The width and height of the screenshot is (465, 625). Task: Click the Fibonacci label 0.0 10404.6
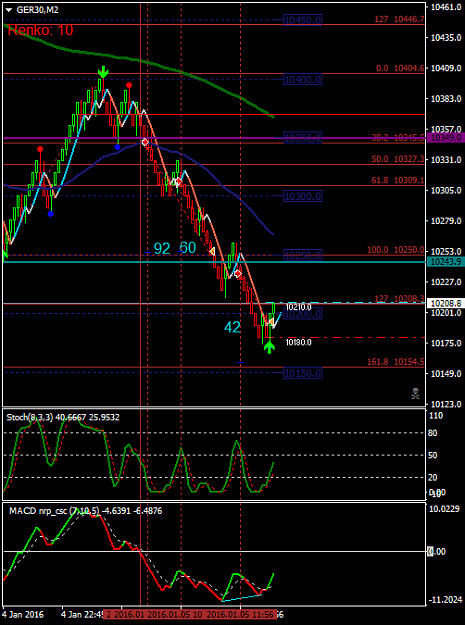(400, 69)
